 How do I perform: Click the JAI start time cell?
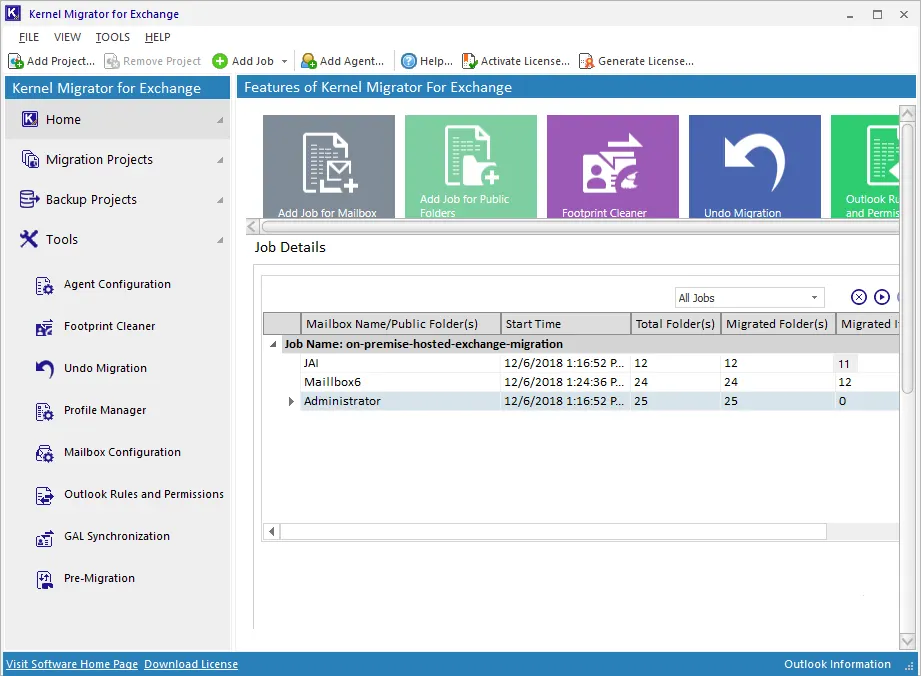coord(566,364)
